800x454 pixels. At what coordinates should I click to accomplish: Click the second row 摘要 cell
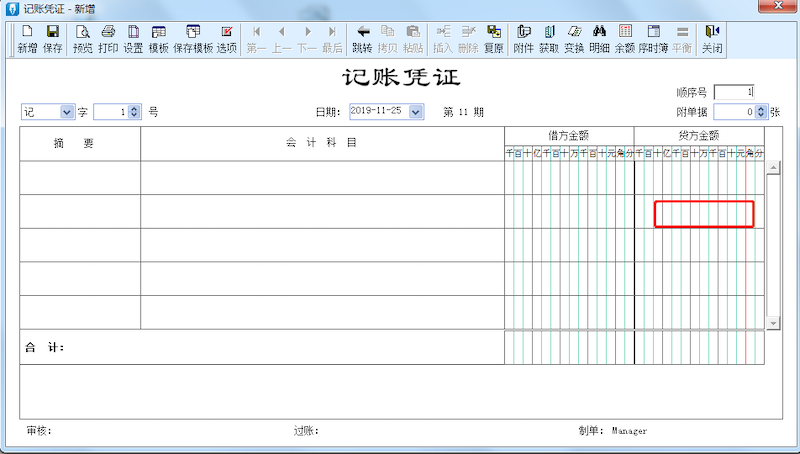click(80, 211)
